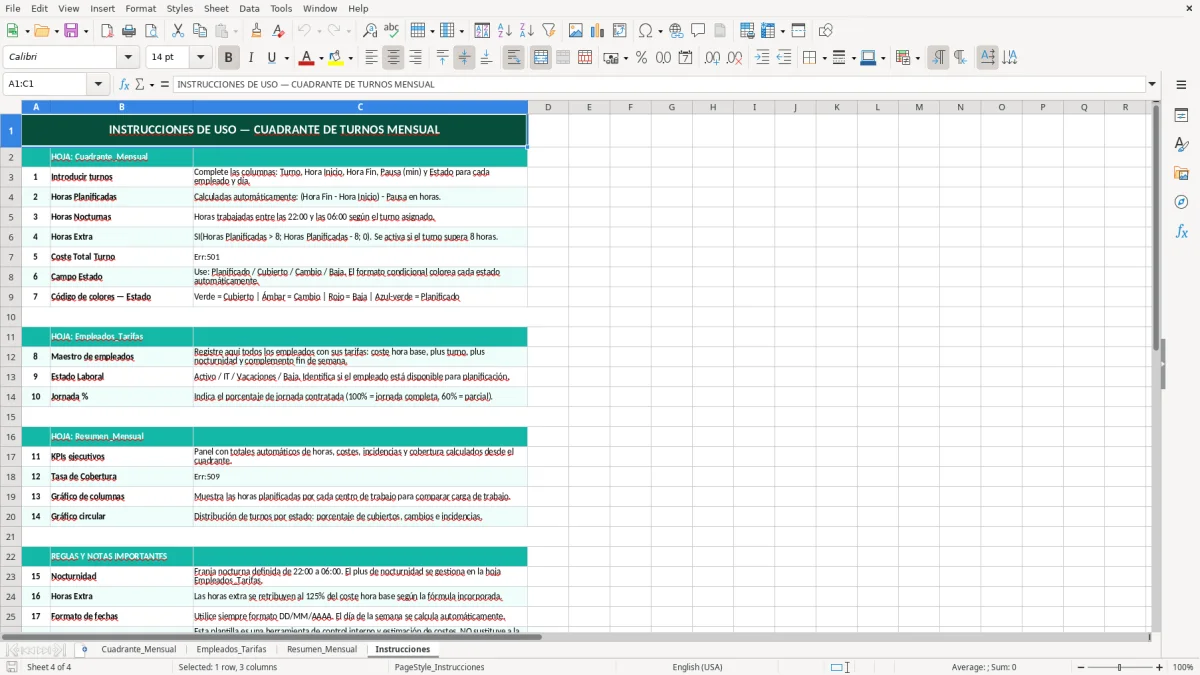Image resolution: width=1200 pixels, height=675 pixels.
Task: Click the Export as PDF icon
Action: (107, 31)
